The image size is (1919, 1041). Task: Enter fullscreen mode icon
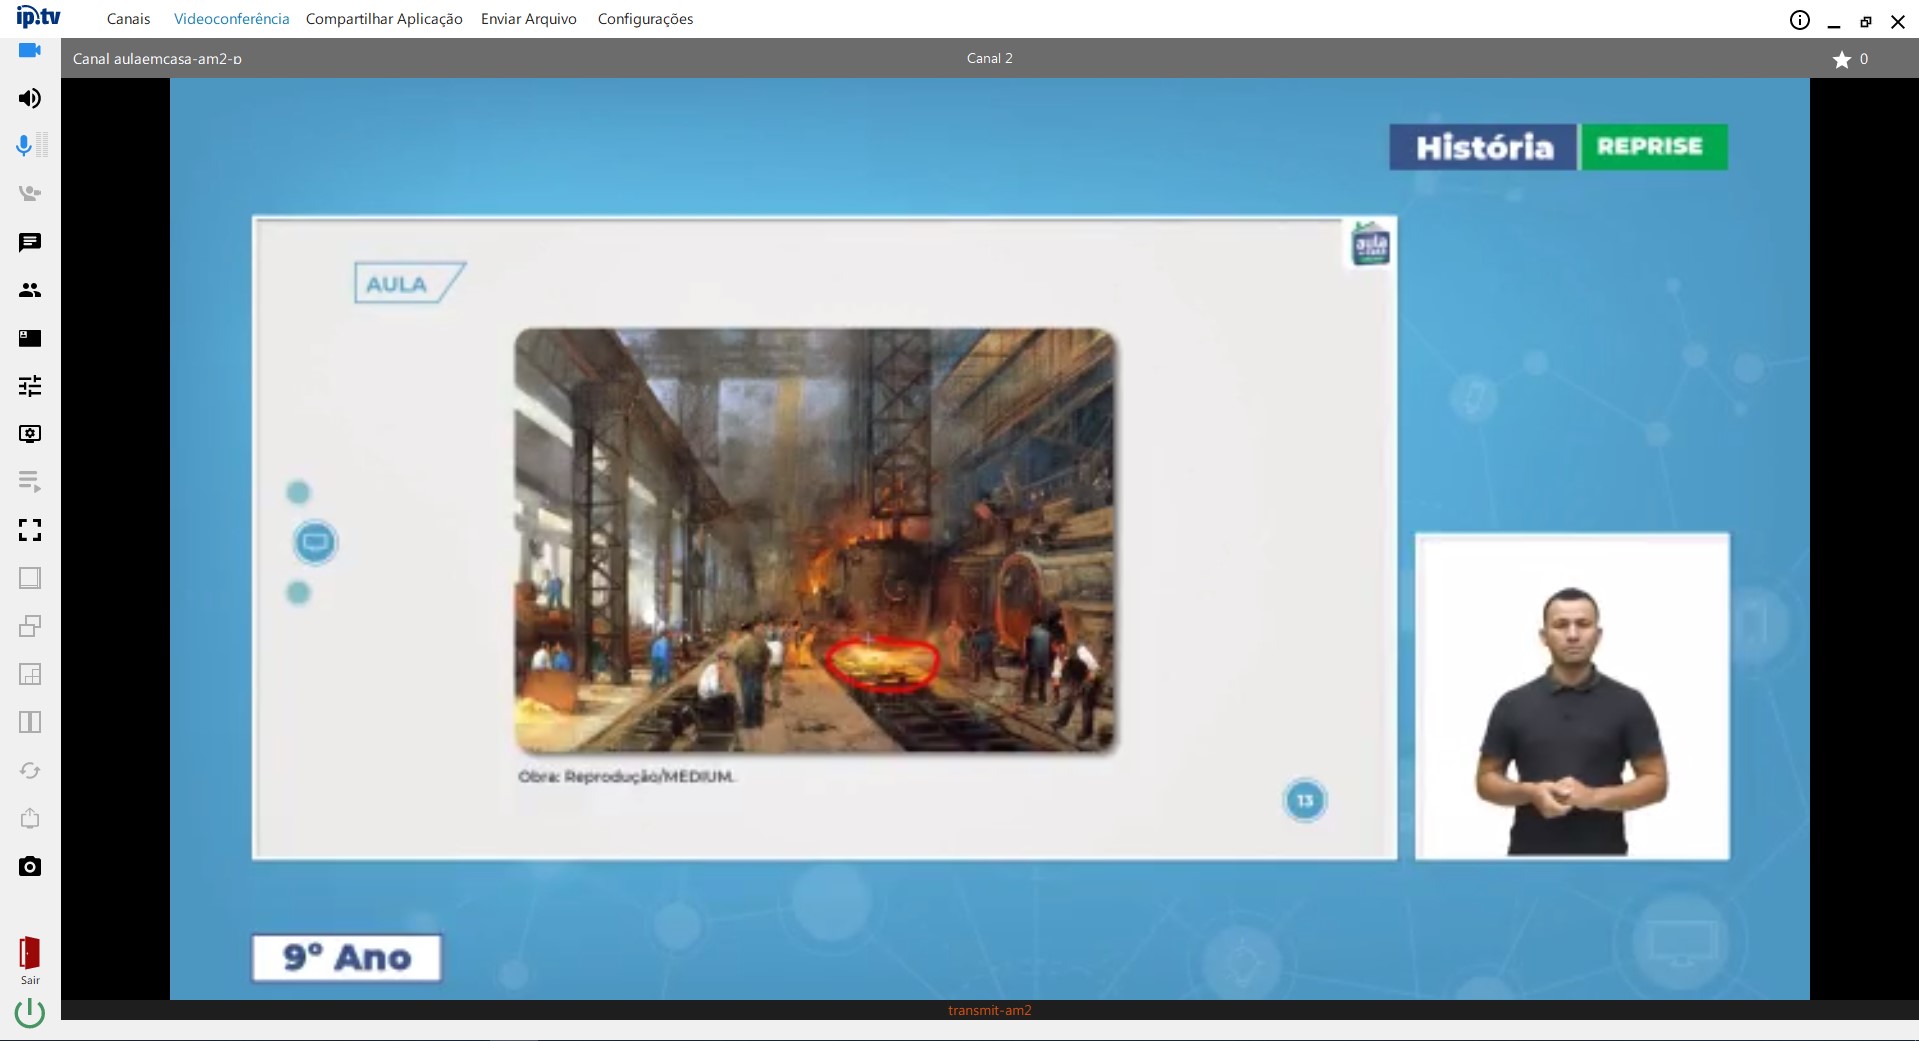click(x=30, y=530)
